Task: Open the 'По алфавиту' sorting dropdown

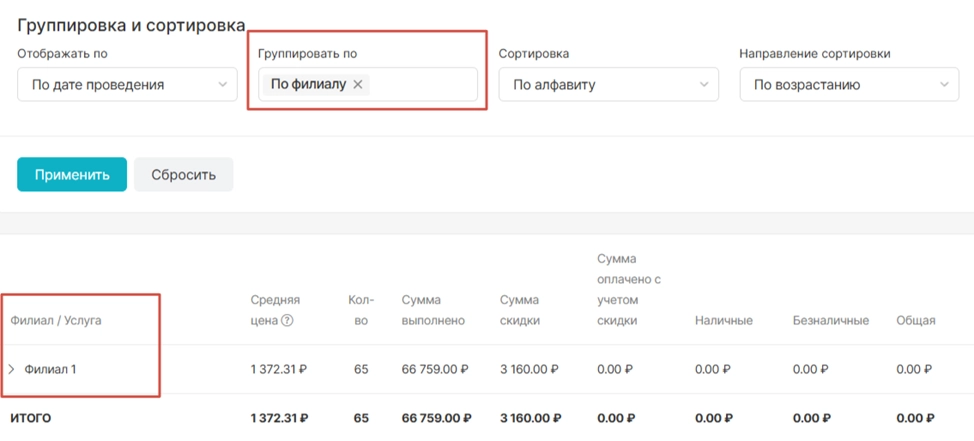Action: 609,84
